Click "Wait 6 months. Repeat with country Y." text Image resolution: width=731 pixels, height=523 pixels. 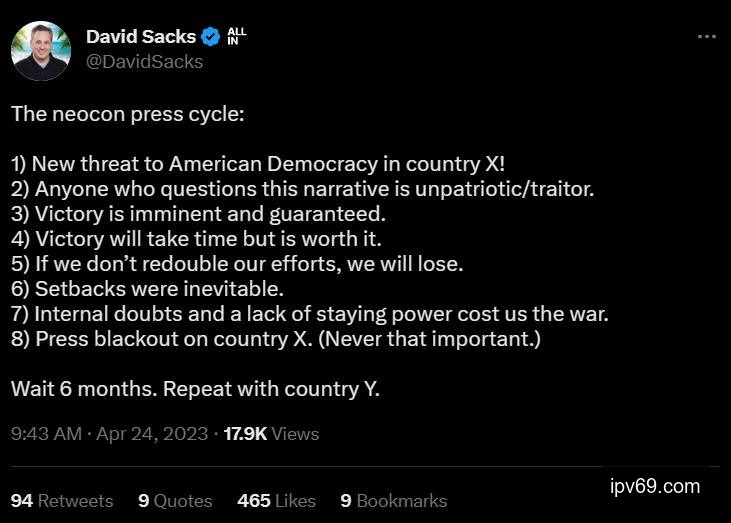point(195,389)
